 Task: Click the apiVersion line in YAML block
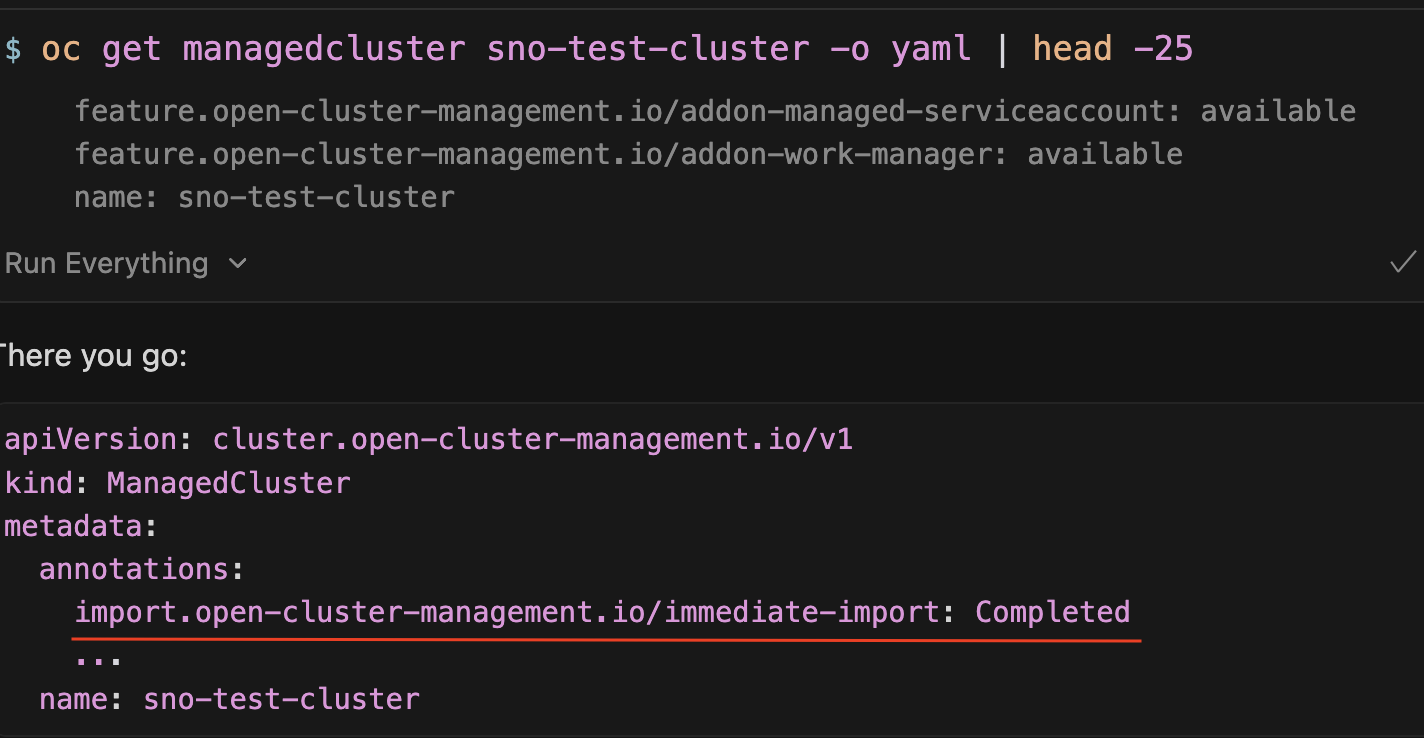[428, 440]
